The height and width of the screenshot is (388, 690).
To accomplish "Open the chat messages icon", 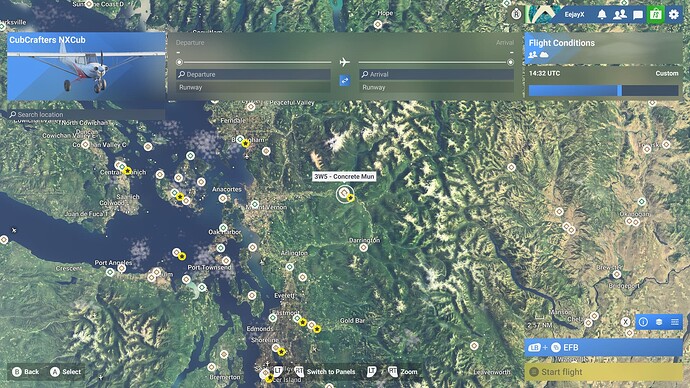I will tap(638, 15).
